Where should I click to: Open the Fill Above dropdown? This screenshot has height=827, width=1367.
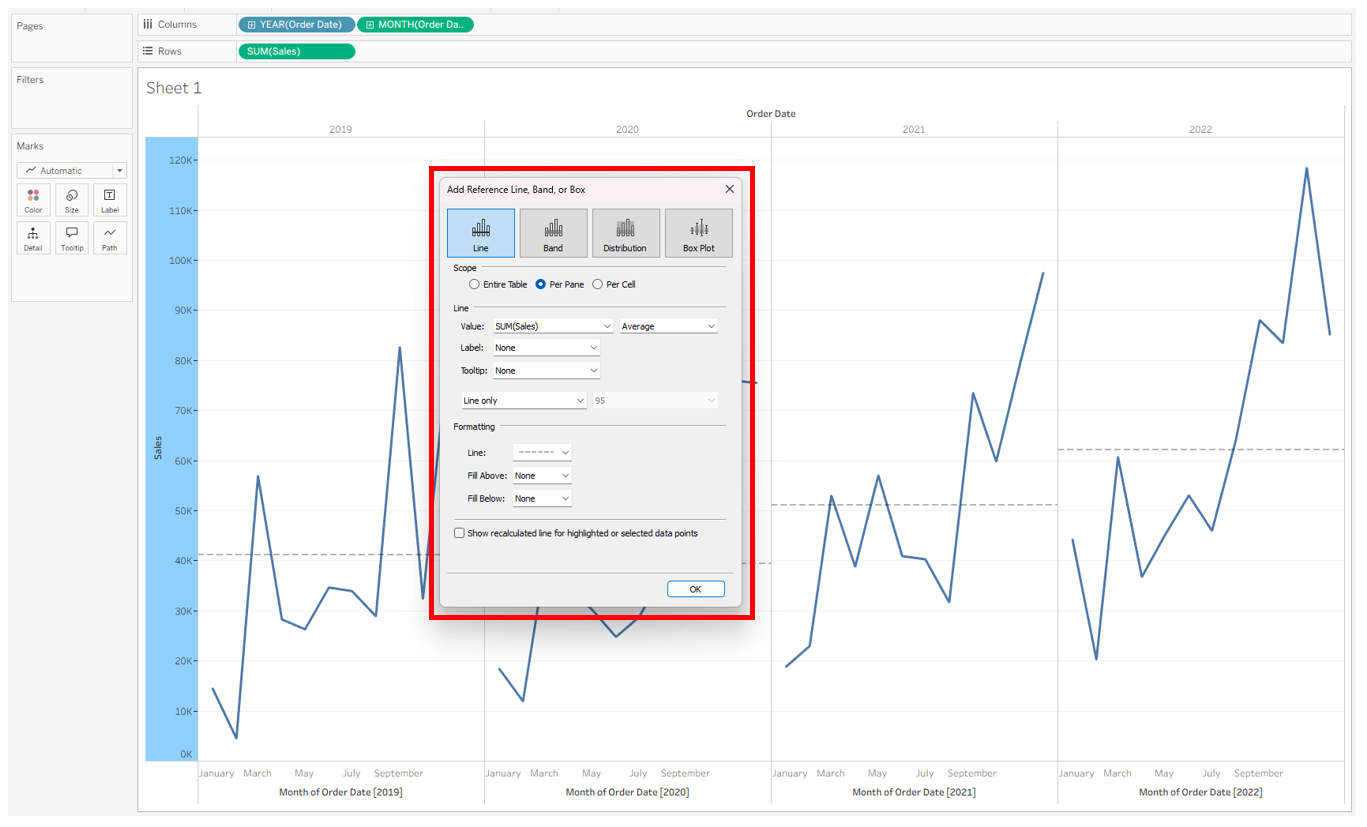tap(542, 476)
